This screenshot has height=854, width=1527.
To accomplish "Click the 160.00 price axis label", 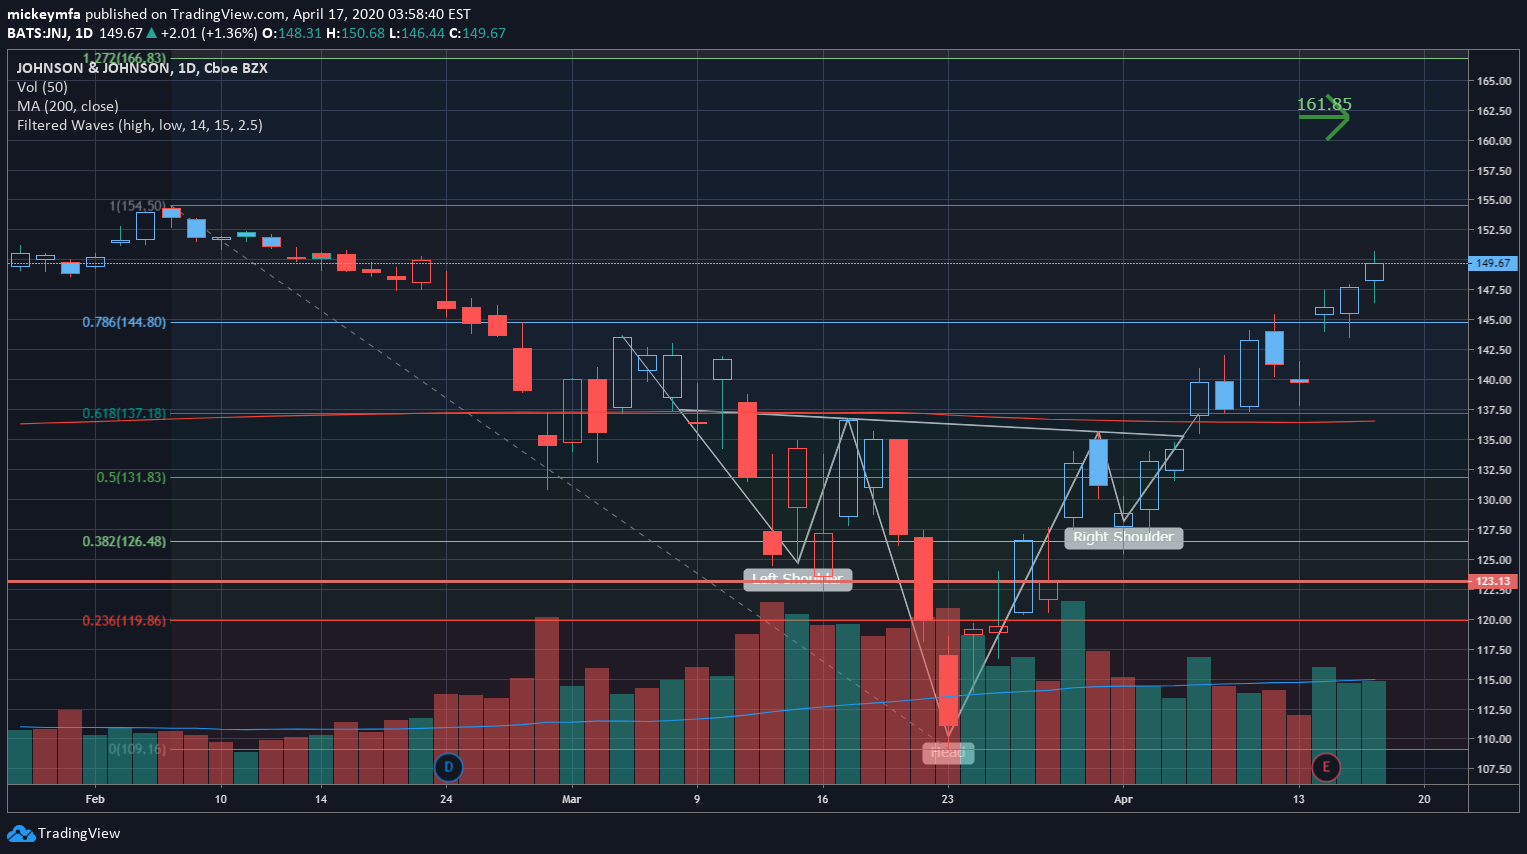I will click(1493, 141).
